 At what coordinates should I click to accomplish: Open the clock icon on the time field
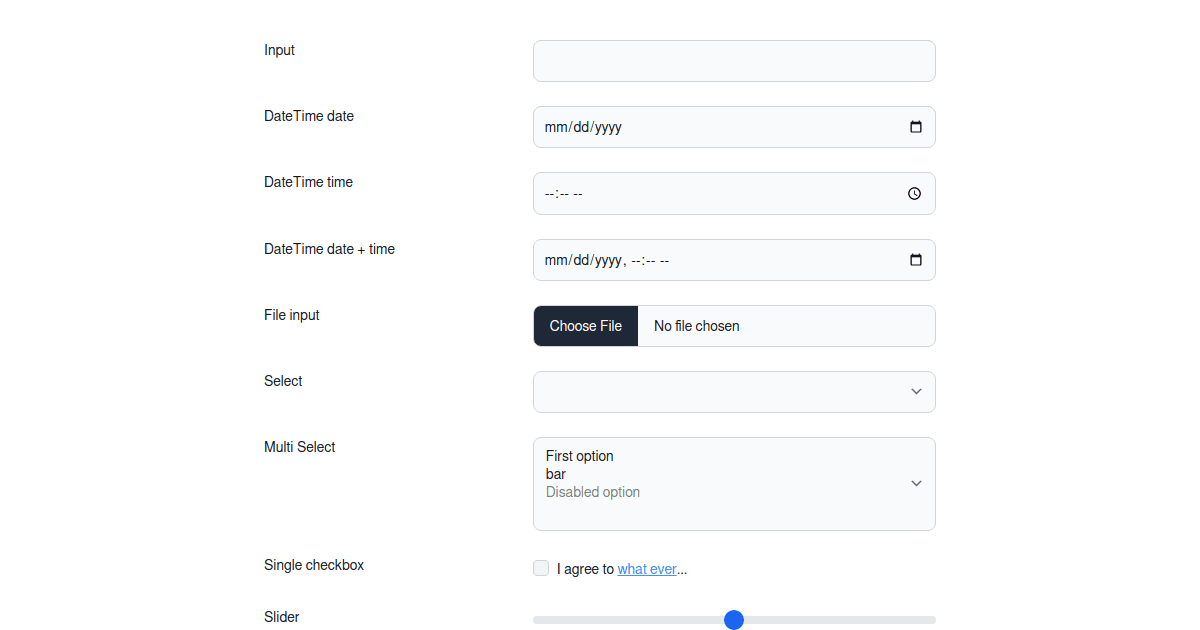tap(913, 193)
